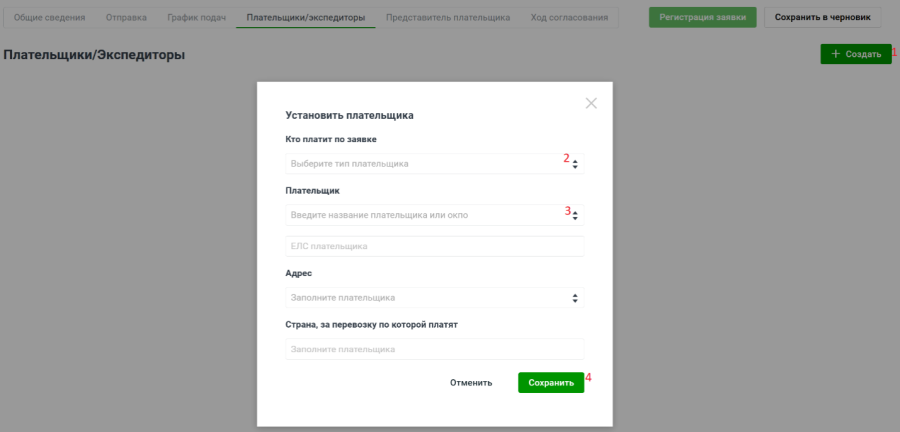Open the Плательщик name dropdown arrow
The width and height of the screenshot is (900, 432).
575,215
